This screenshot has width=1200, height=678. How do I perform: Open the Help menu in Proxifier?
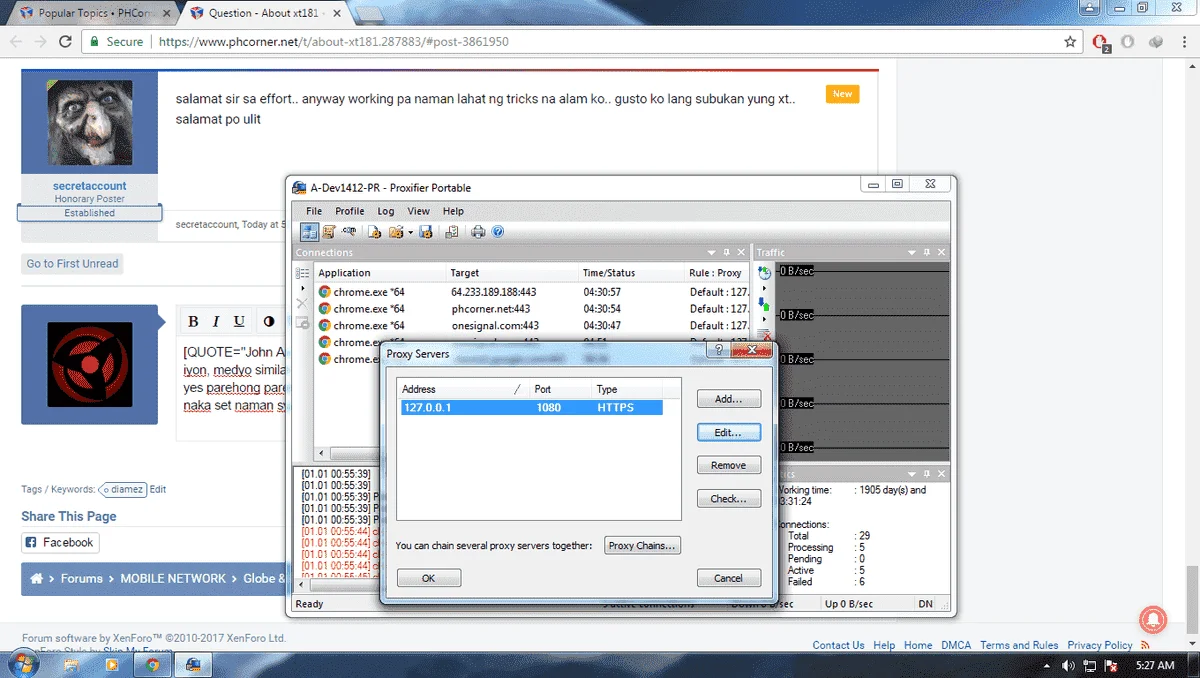[x=454, y=211]
